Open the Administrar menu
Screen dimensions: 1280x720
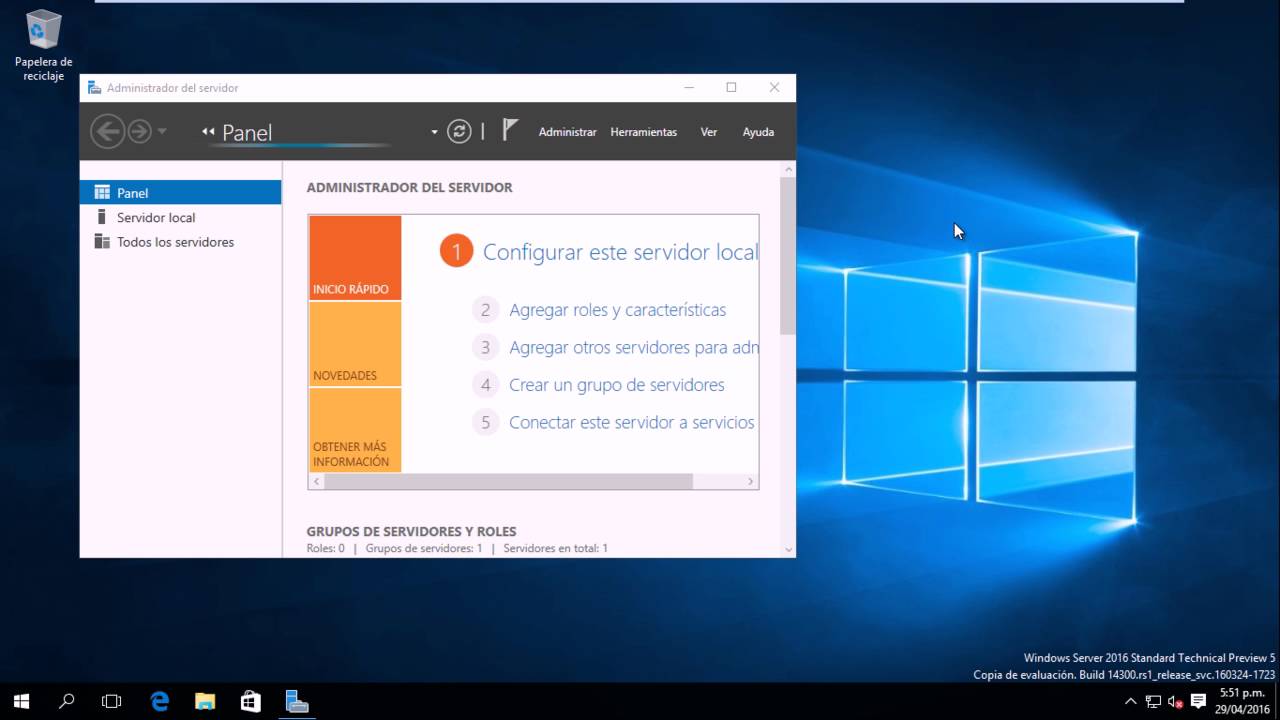click(x=567, y=132)
